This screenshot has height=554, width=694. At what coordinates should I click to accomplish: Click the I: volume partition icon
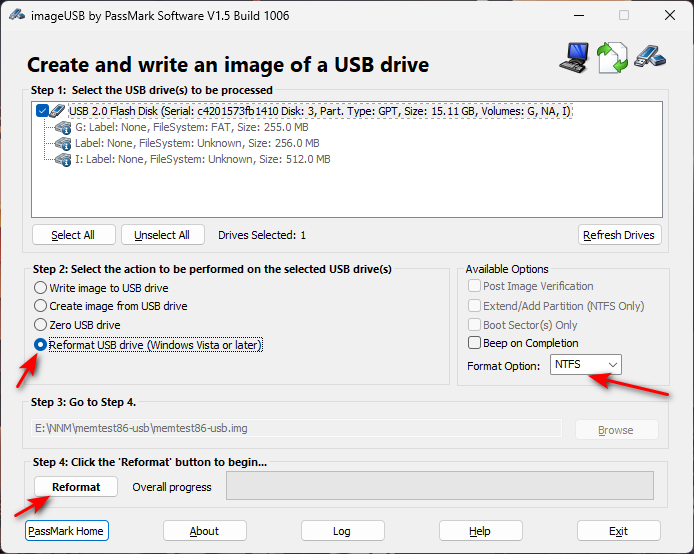pyautogui.click(x=62, y=159)
